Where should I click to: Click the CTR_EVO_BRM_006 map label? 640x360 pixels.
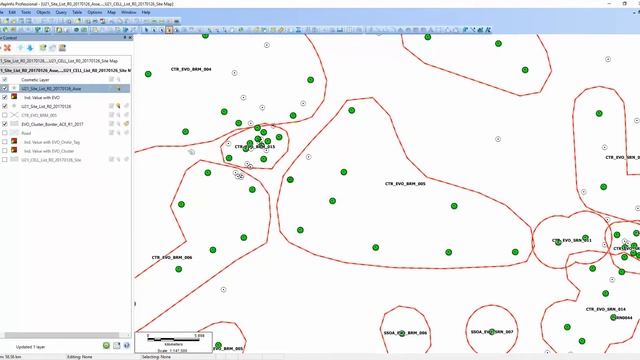click(x=172, y=258)
